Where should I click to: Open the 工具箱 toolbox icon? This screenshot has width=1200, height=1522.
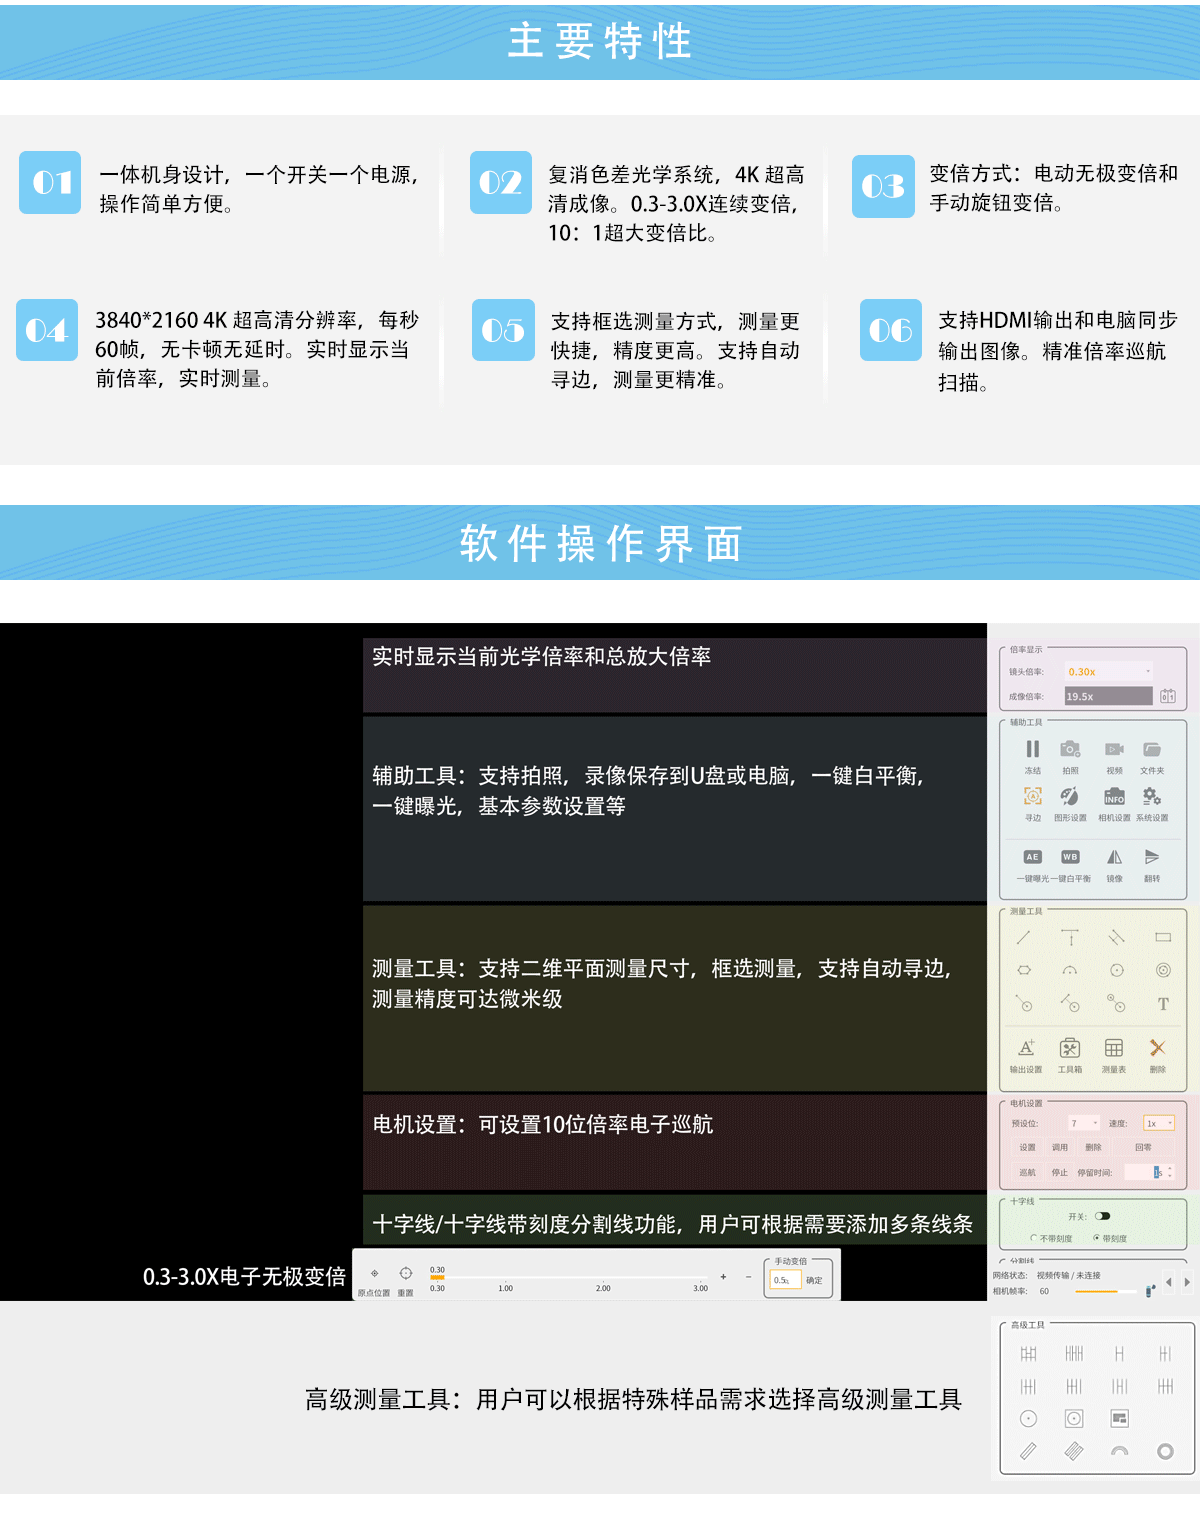tap(1070, 1048)
